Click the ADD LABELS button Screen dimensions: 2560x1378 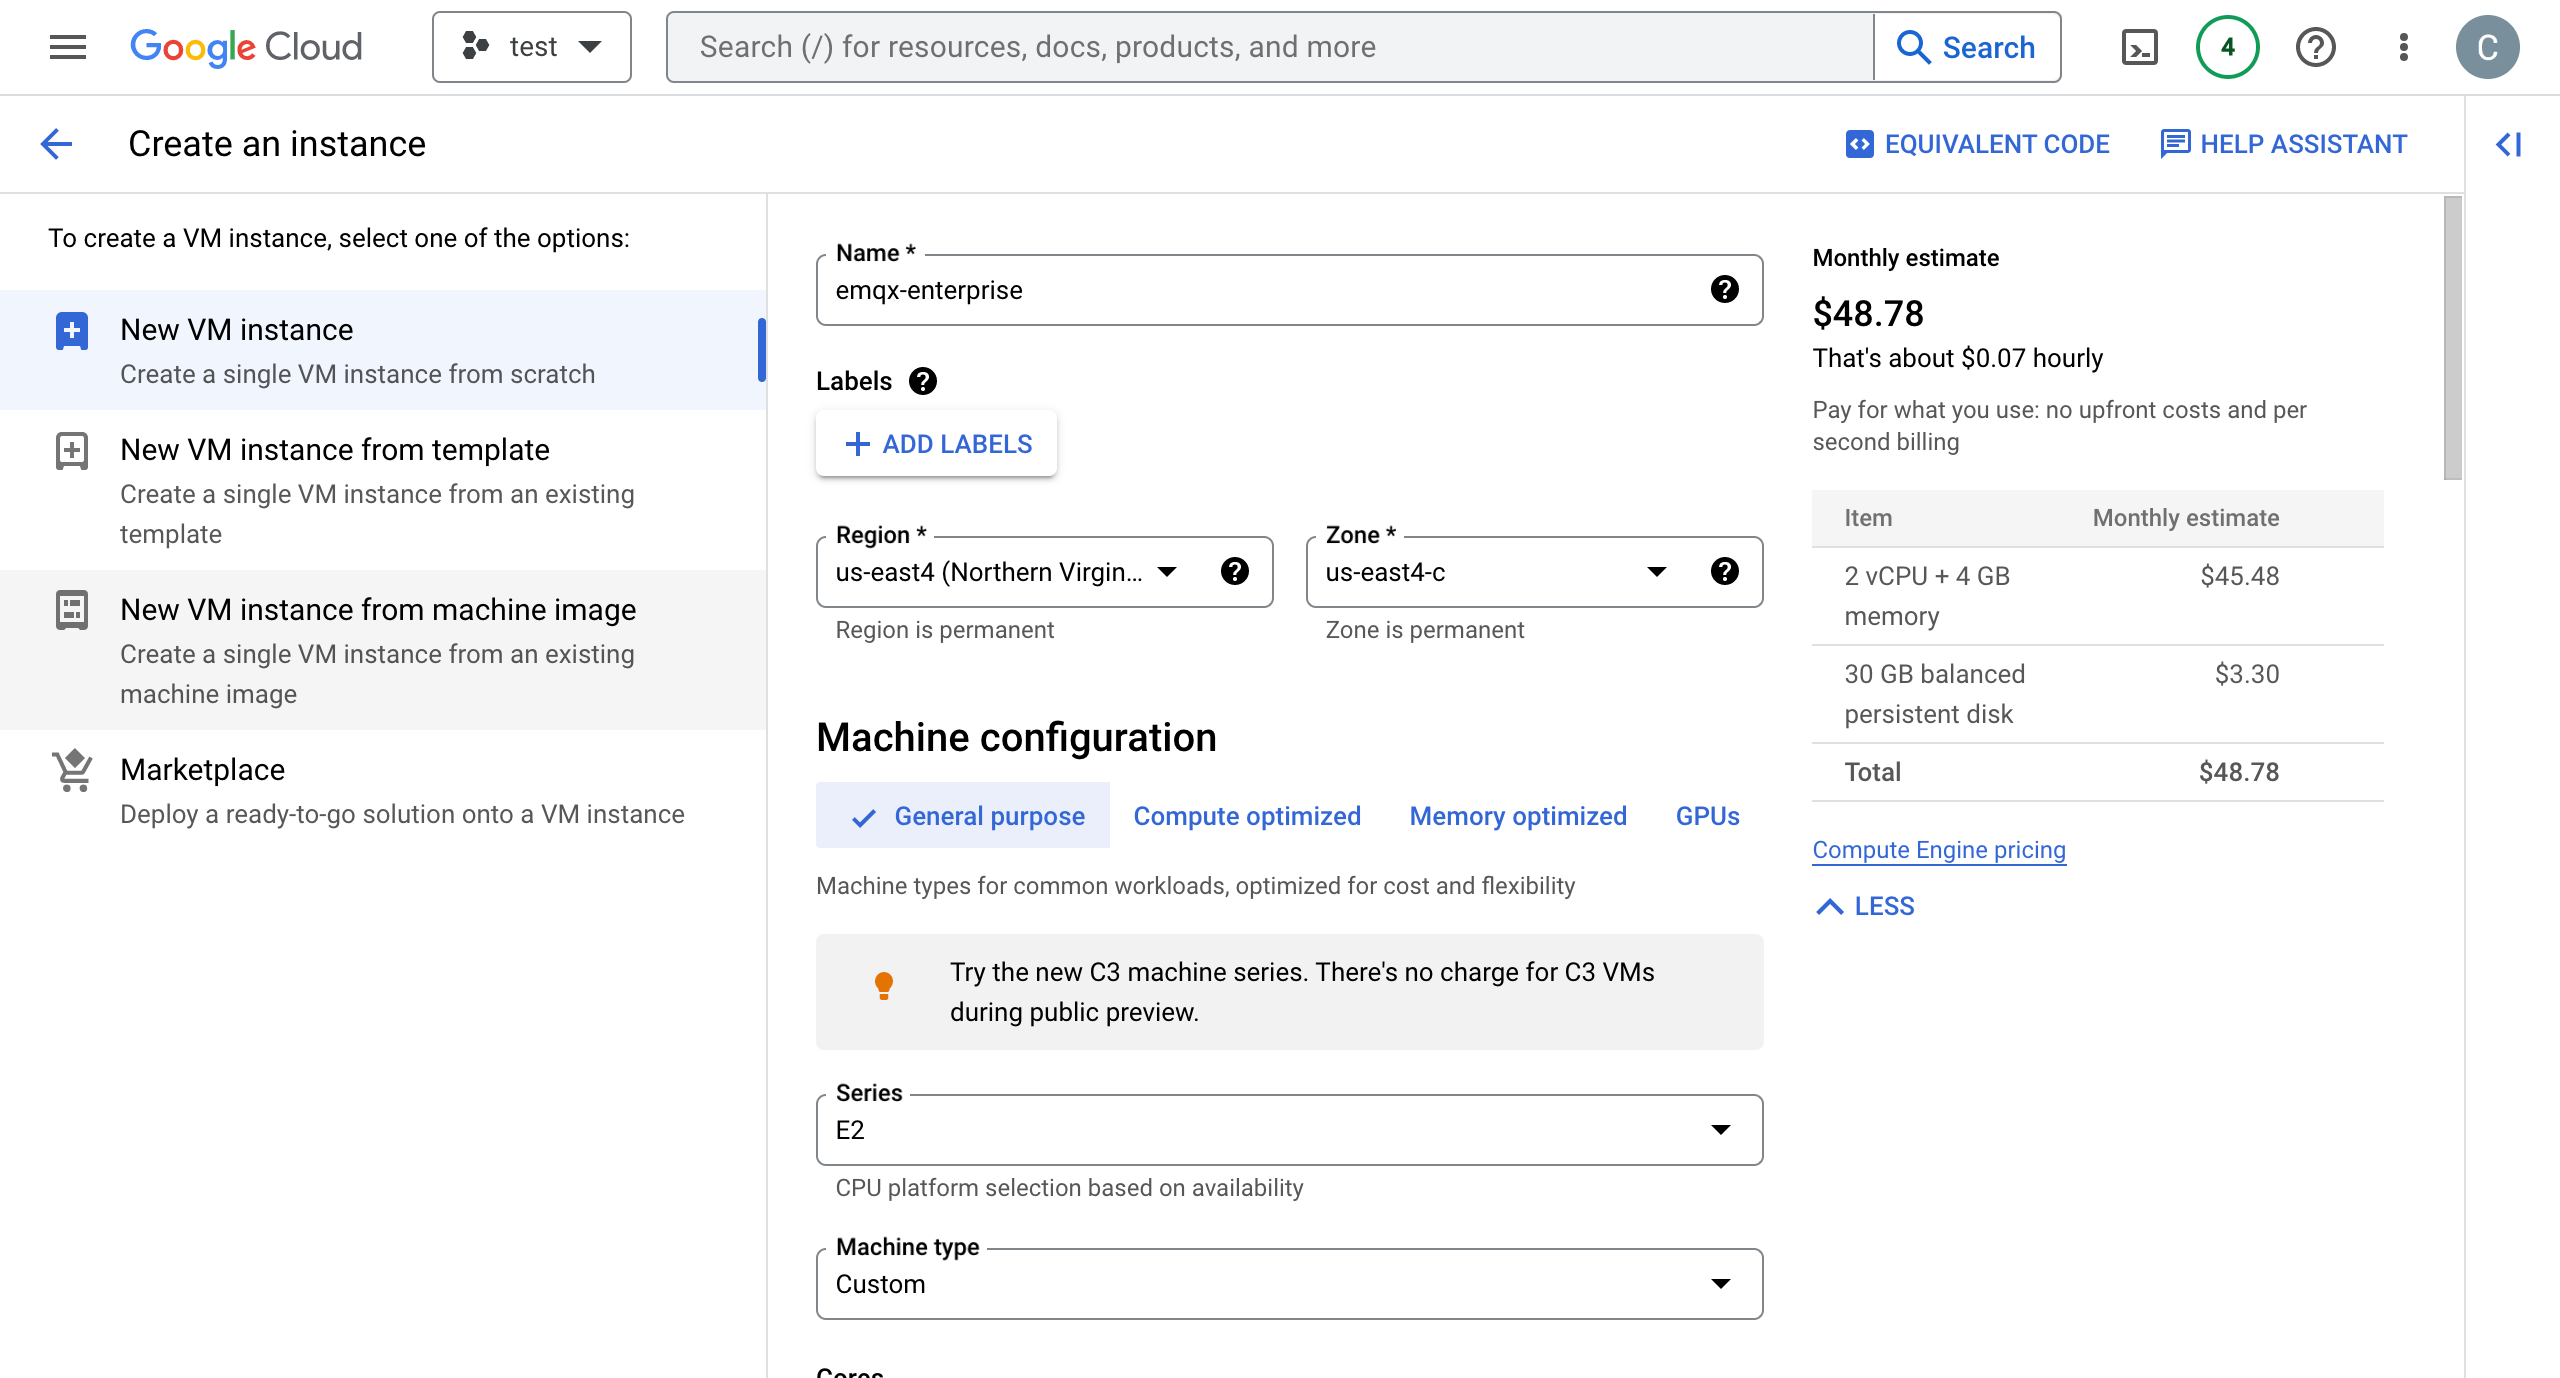click(x=938, y=445)
